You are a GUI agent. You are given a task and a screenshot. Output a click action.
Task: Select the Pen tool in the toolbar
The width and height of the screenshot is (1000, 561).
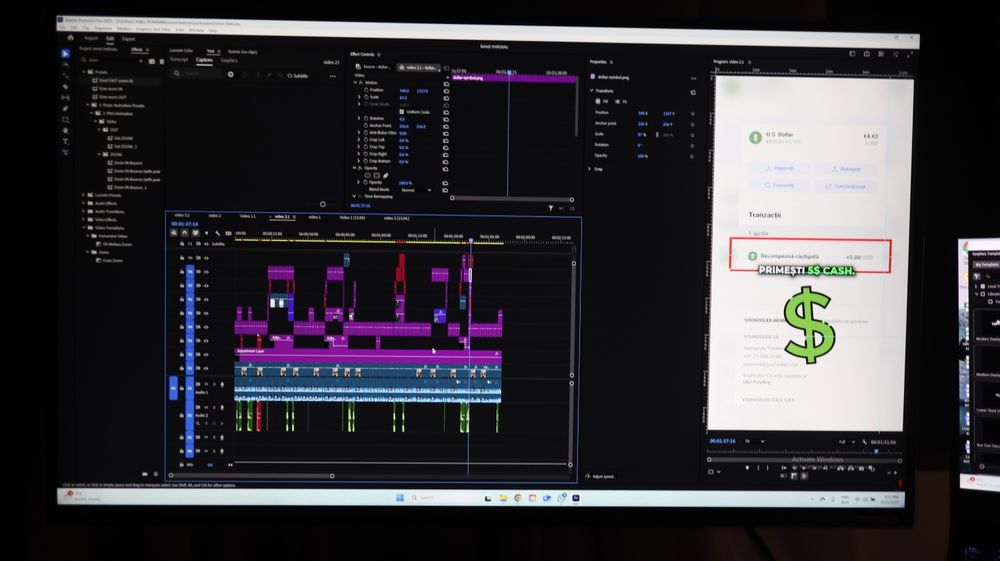click(65, 108)
